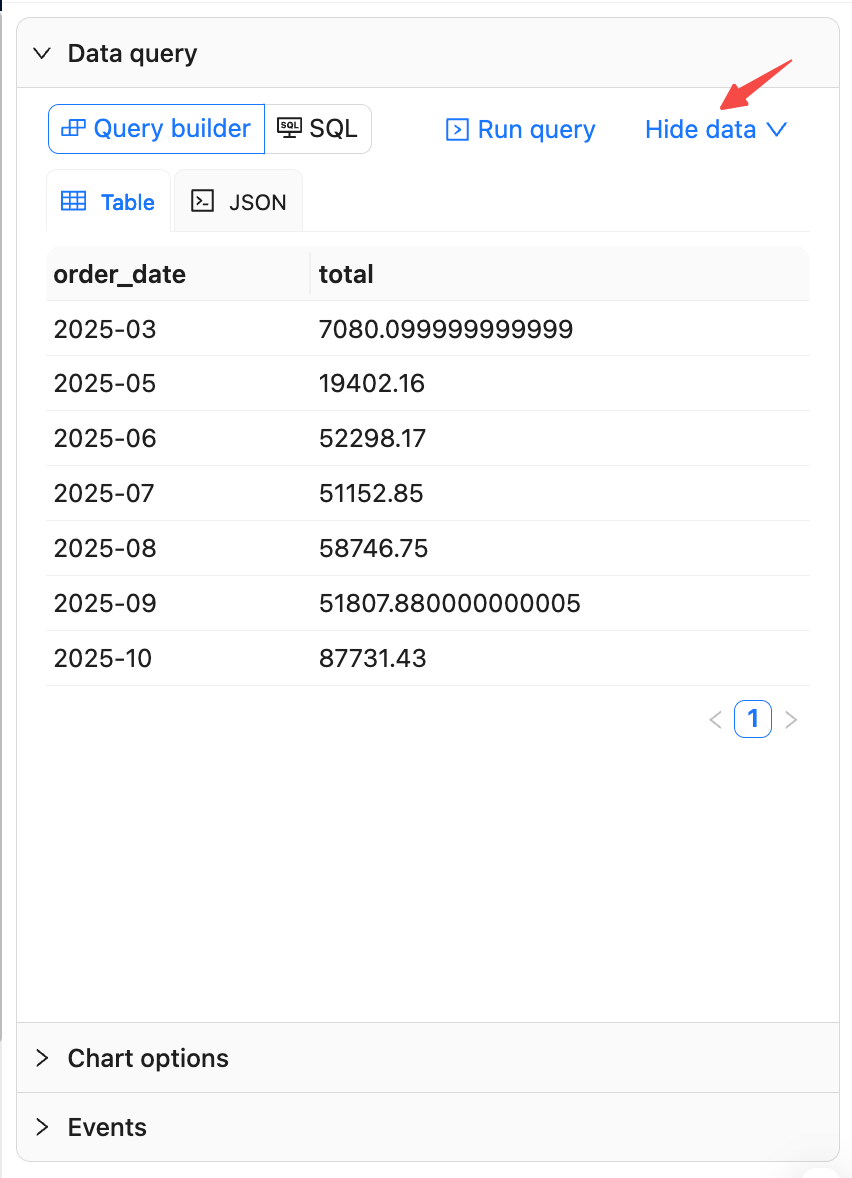
Task: Switch to the Table tab
Action: pyautogui.click(x=107, y=201)
